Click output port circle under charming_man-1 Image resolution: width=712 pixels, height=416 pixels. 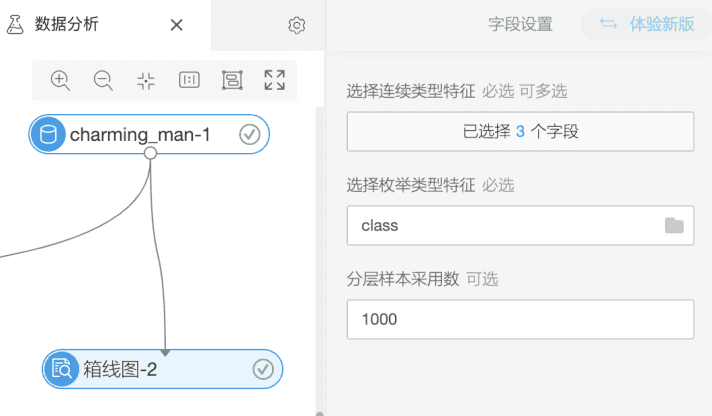[150, 153]
